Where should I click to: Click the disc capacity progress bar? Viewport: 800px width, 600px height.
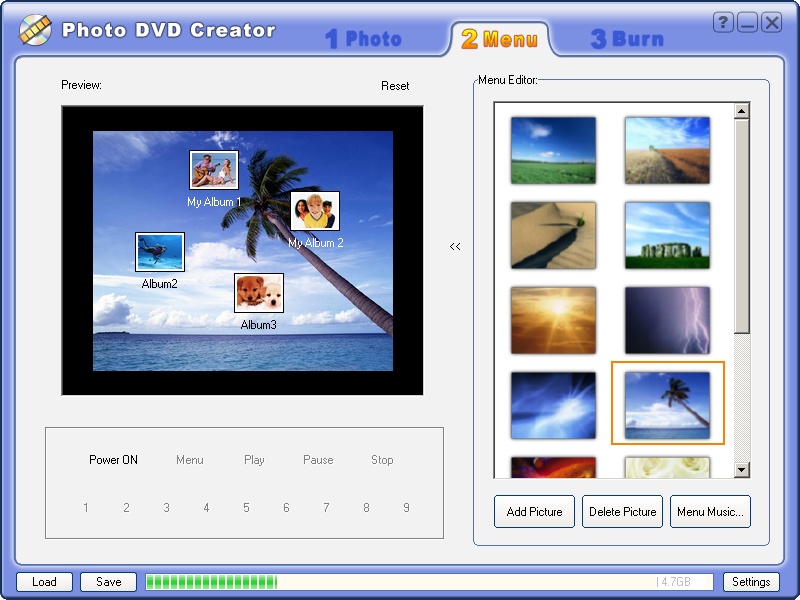click(429, 582)
